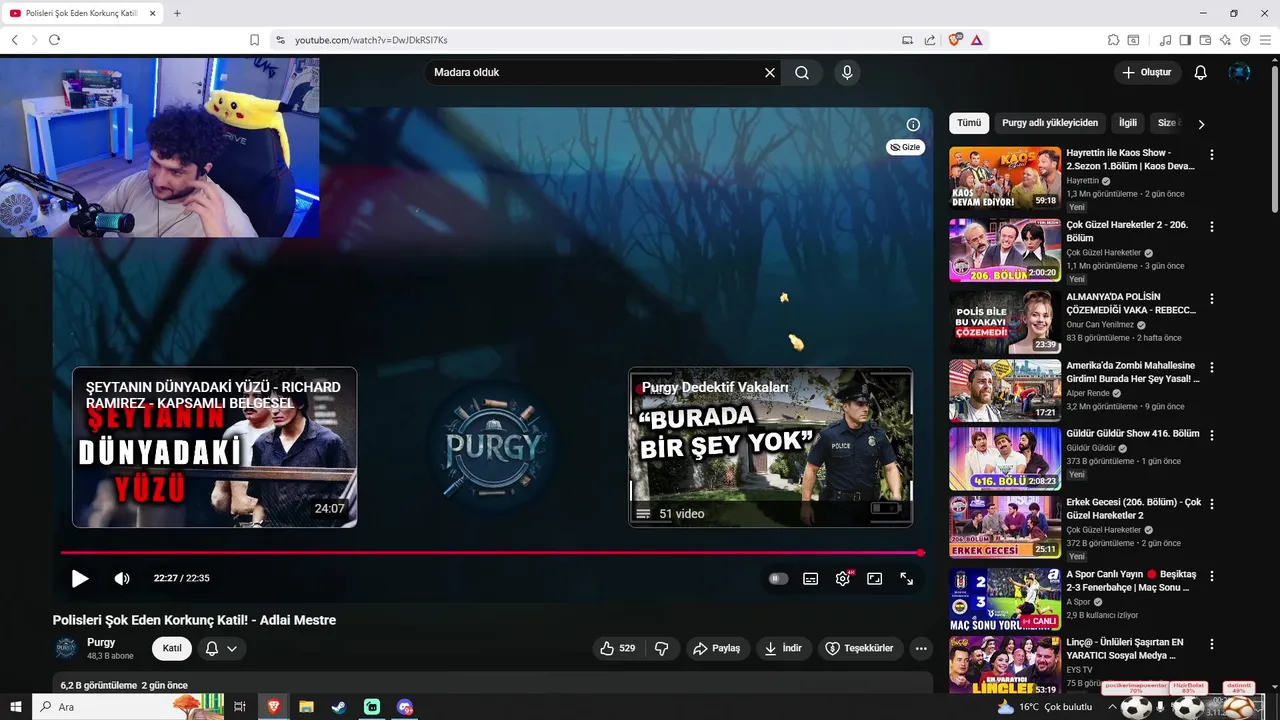Clear the YouTube search box text

point(770,73)
